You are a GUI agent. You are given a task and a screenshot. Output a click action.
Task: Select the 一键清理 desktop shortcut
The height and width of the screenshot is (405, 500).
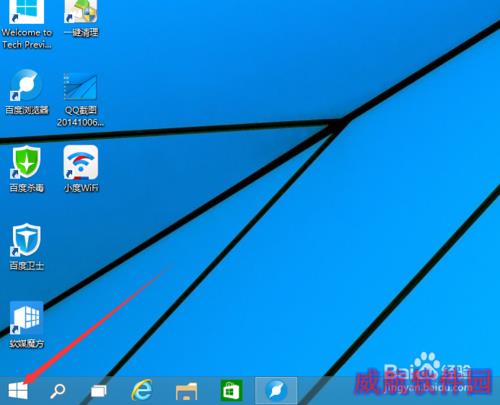81,18
